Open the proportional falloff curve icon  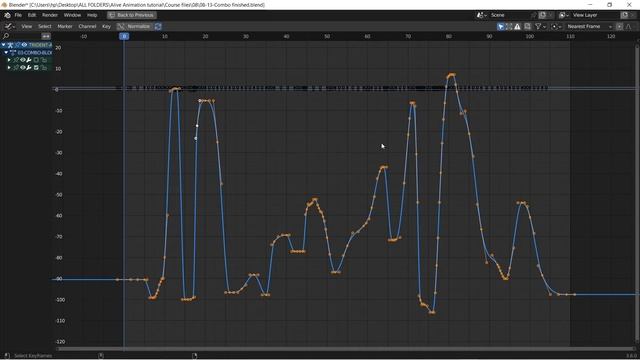[629, 27]
